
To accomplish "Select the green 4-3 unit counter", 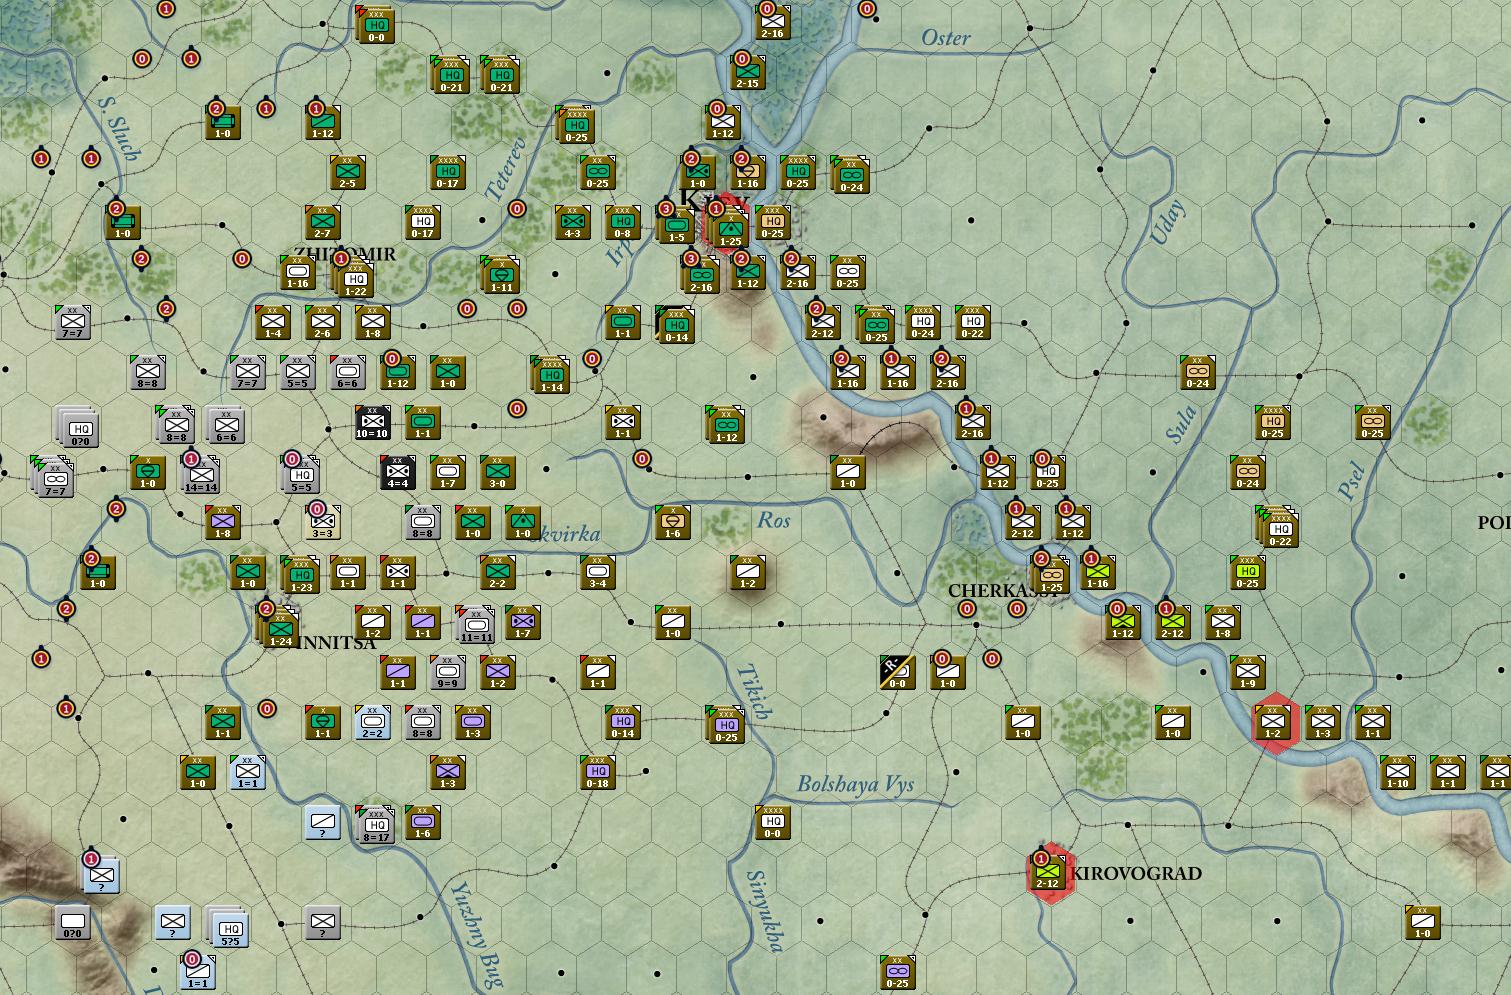I will click(573, 222).
